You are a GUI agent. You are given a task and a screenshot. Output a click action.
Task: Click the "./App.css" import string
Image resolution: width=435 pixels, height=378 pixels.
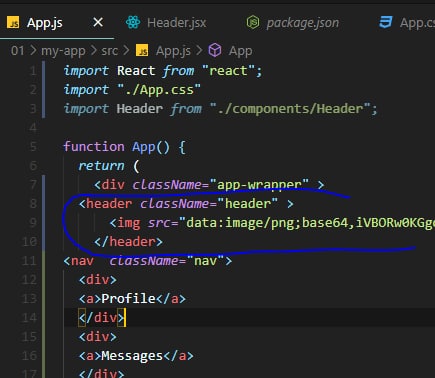click(159, 90)
